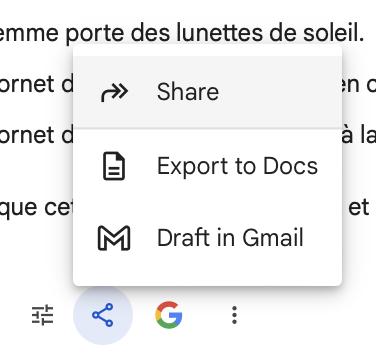Click the word "des" in the top sentence
Image resolution: width=376 pixels, height=360 pixels.
[x=151, y=33]
